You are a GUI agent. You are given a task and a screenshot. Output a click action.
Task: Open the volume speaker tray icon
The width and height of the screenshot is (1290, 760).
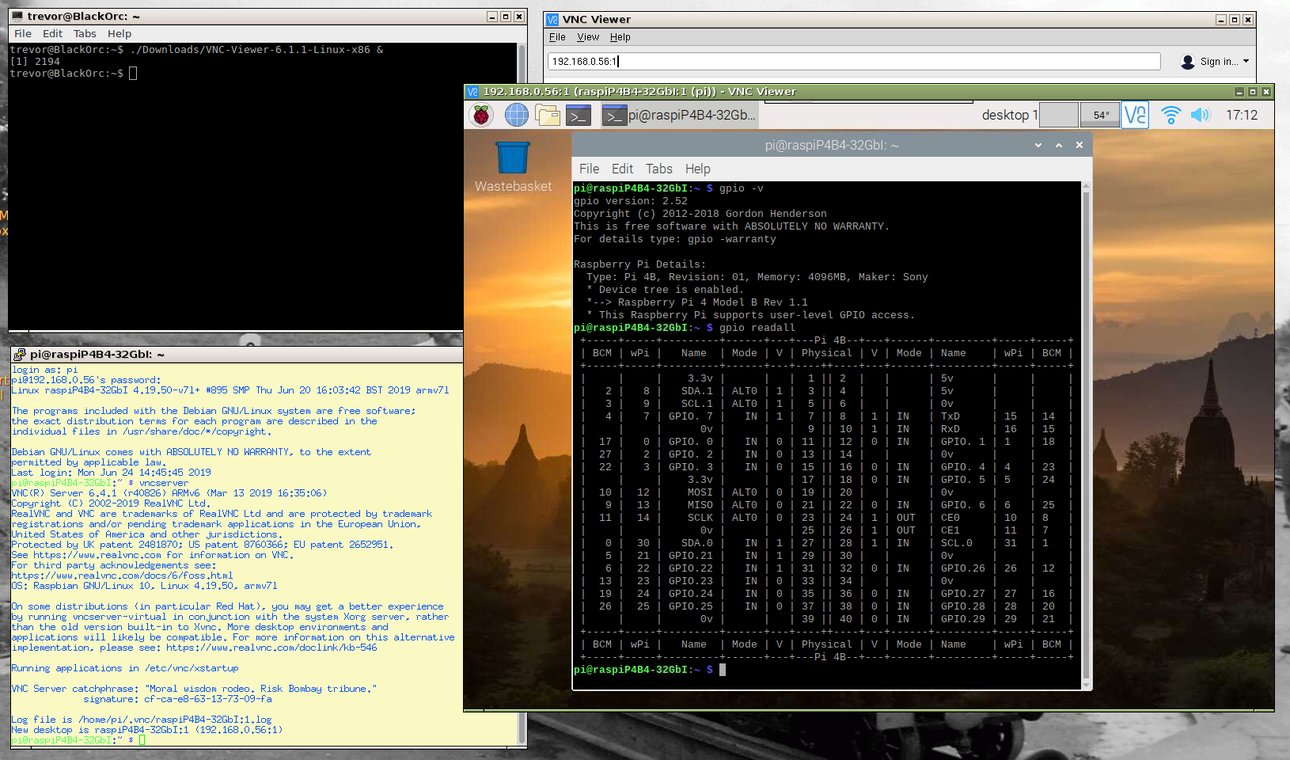(1201, 115)
